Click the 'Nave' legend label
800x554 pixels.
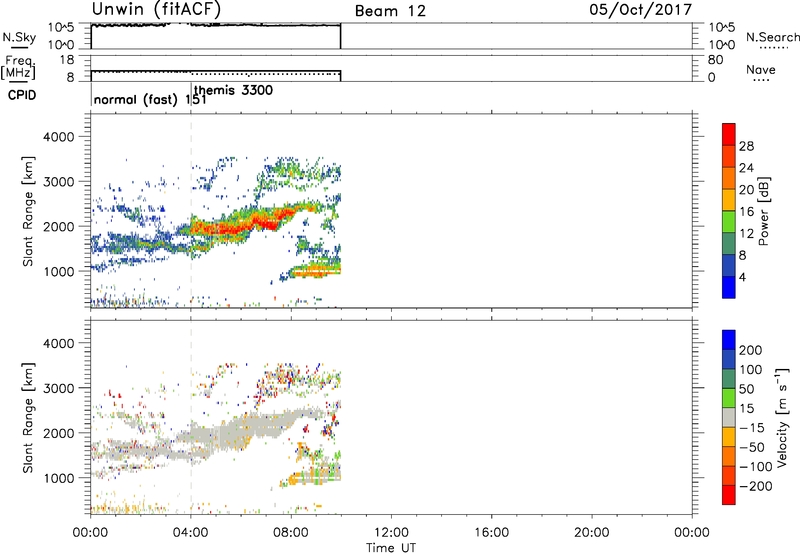pos(761,69)
